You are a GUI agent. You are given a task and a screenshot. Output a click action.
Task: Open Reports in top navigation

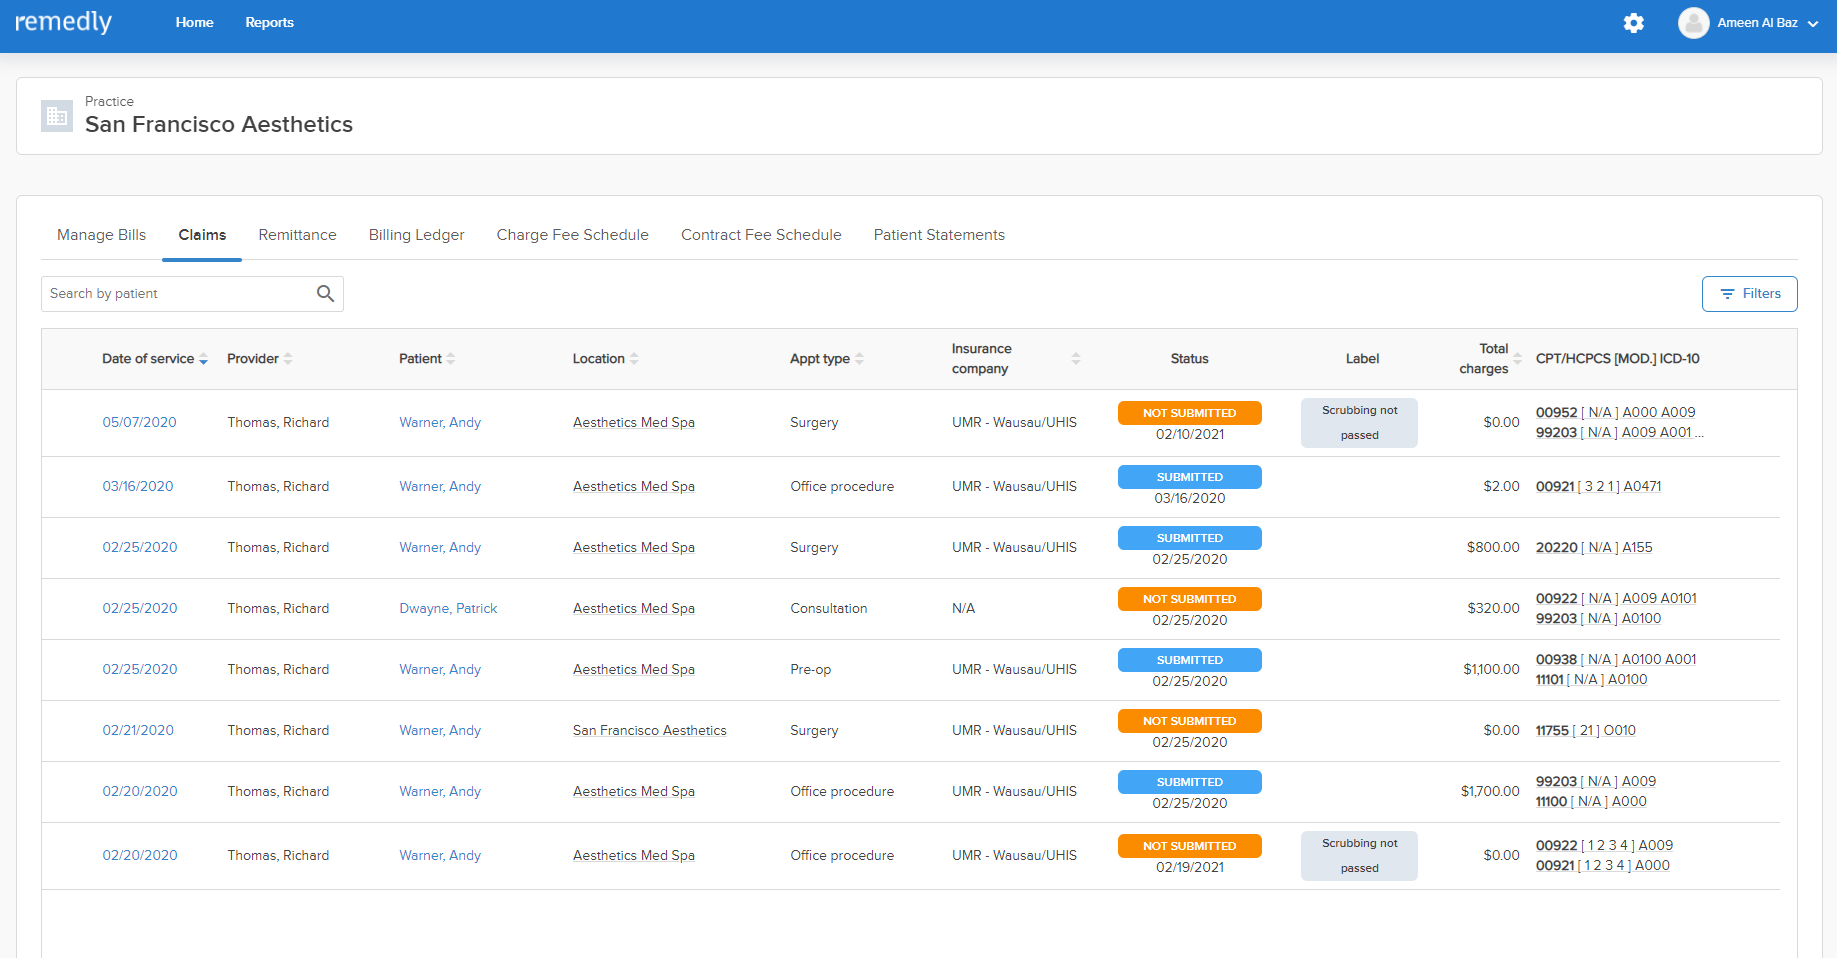pos(269,22)
